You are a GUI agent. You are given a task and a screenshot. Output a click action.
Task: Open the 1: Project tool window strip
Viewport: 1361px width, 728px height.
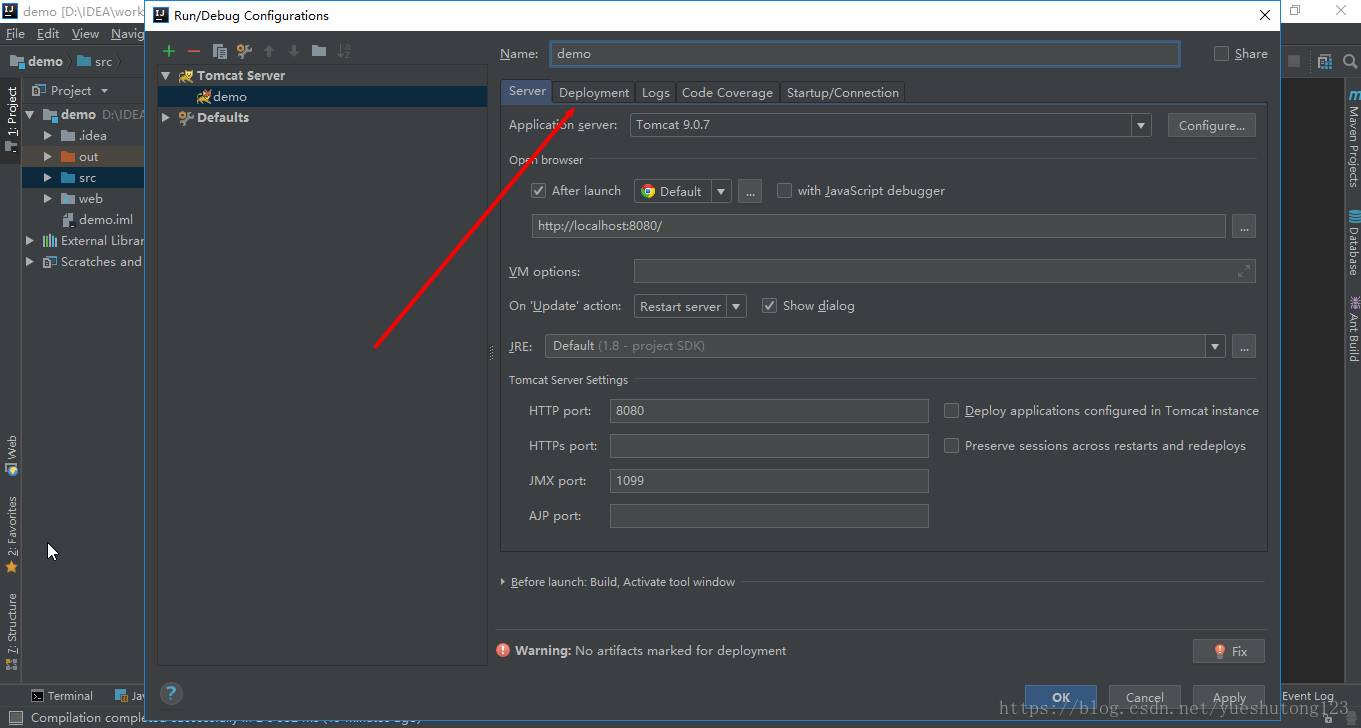[12, 119]
